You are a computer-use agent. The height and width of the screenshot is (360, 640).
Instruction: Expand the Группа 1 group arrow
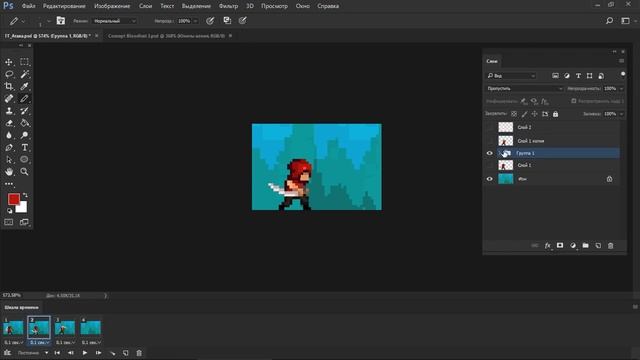[x=499, y=153]
